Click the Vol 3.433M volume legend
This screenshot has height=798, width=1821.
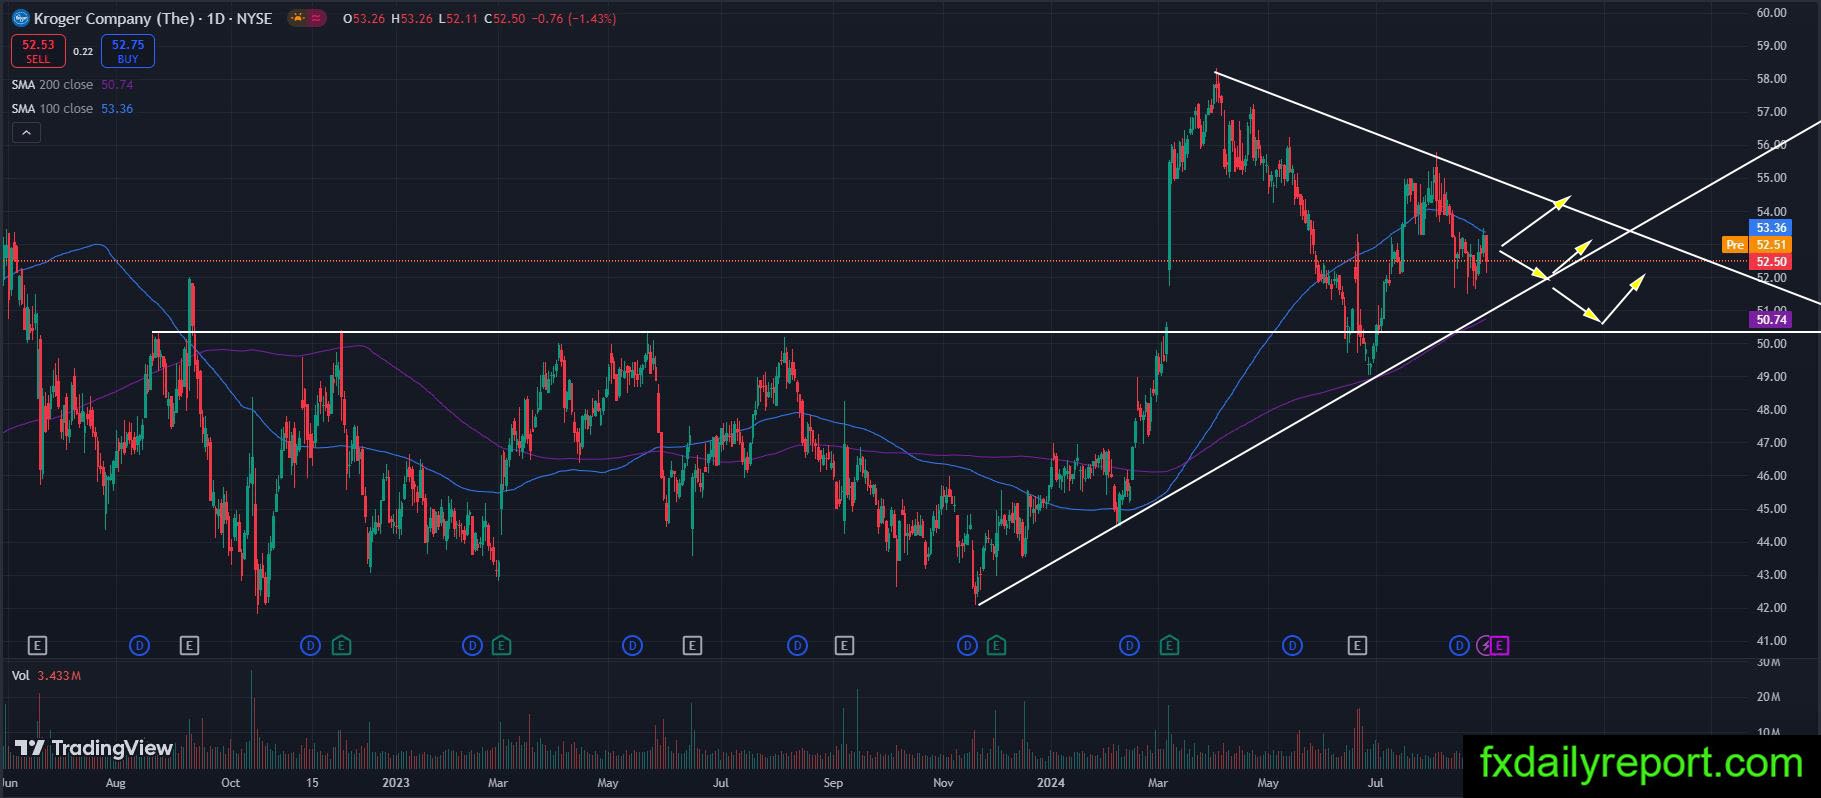point(46,676)
